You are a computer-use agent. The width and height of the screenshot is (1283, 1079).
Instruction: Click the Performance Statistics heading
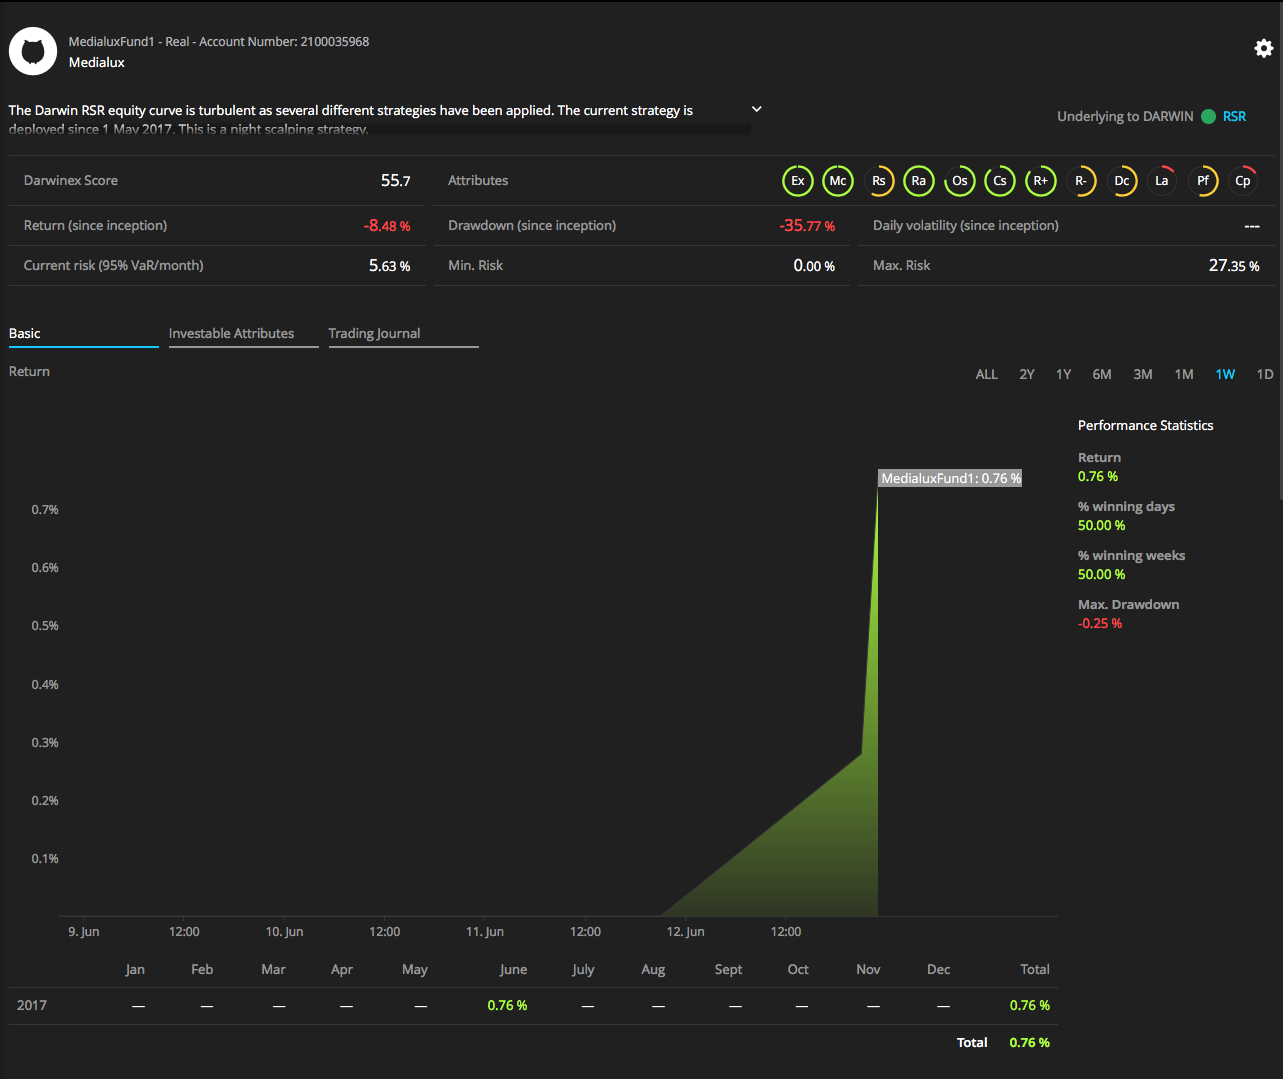(x=1146, y=425)
